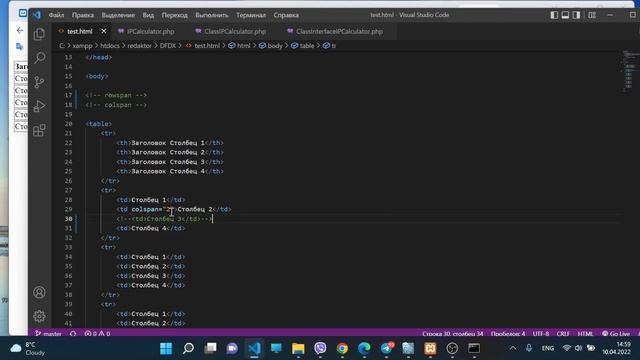This screenshot has width=640, height=360.
Task: Close the test.html tab
Action: tap(104, 31)
